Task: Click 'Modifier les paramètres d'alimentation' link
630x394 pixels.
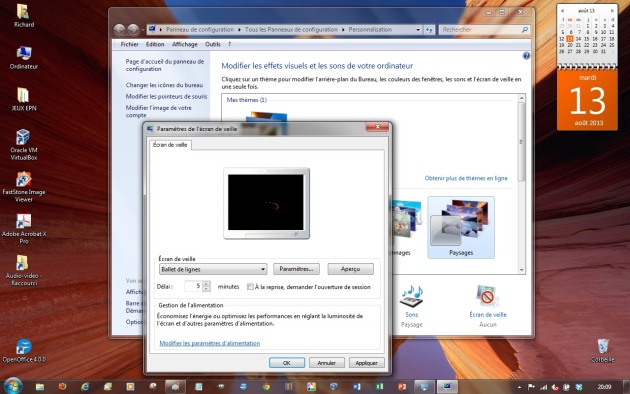Action: 210,343
